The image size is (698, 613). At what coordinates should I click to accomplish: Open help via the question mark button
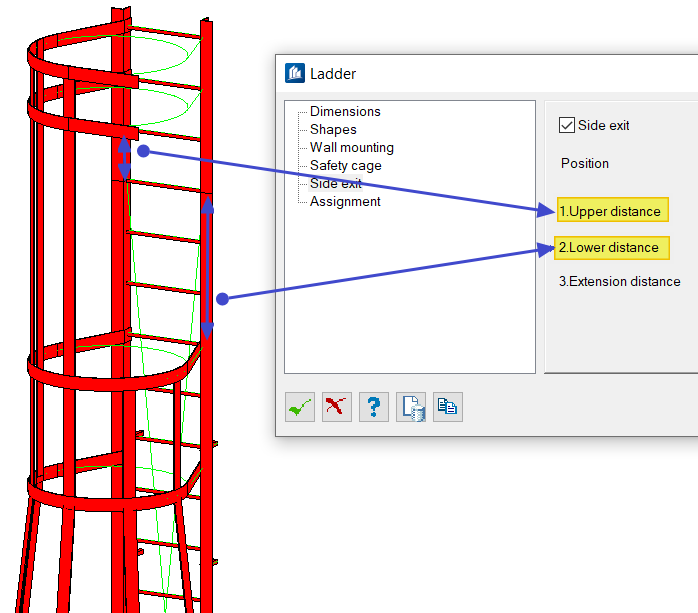tap(373, 407)
